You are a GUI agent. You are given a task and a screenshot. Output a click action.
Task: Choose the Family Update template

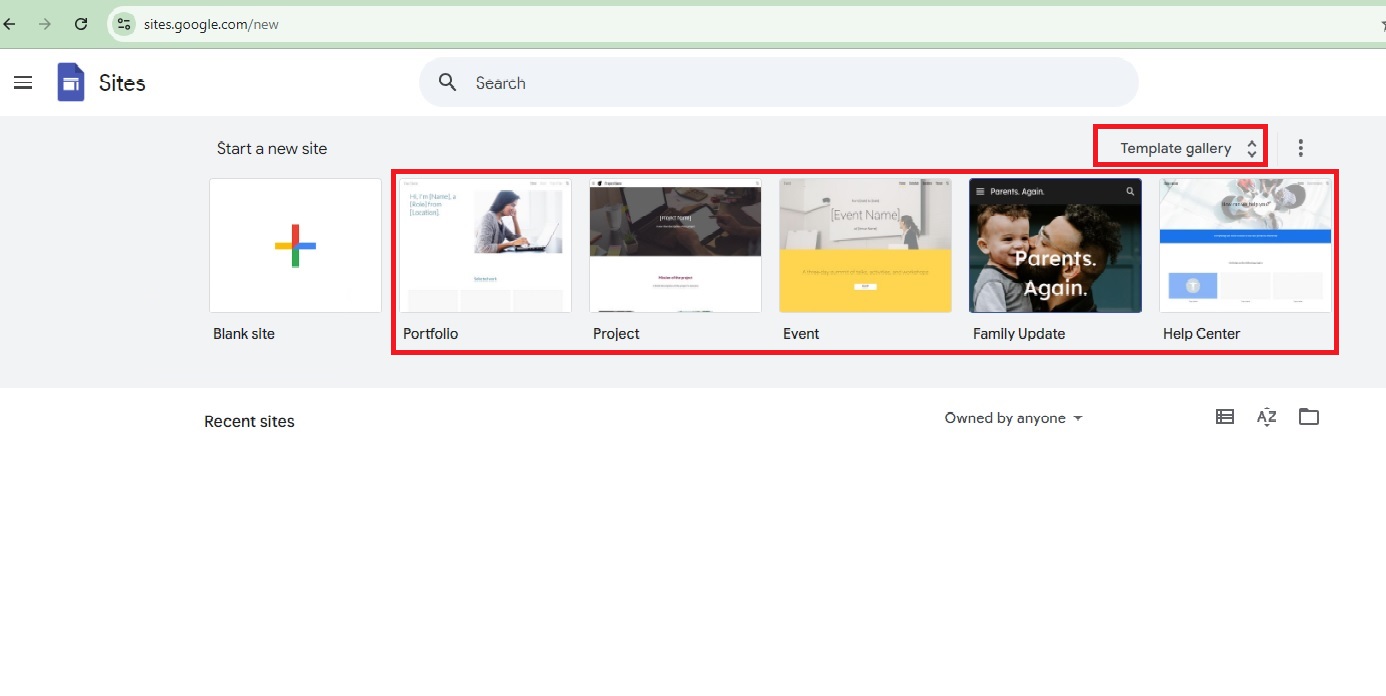point(1055,246)
